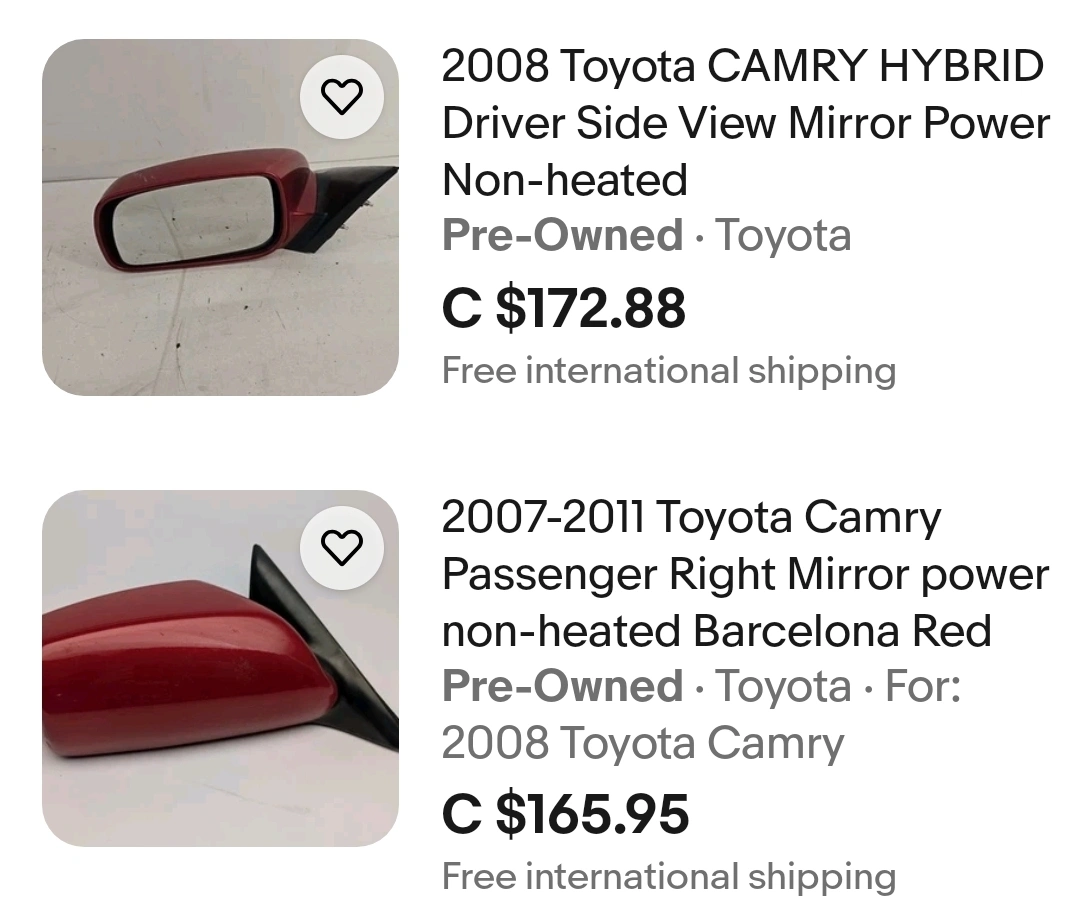
Task: Click the "Pre-Owned" label on the passenger mirror listing
Action: pos(562,687)
